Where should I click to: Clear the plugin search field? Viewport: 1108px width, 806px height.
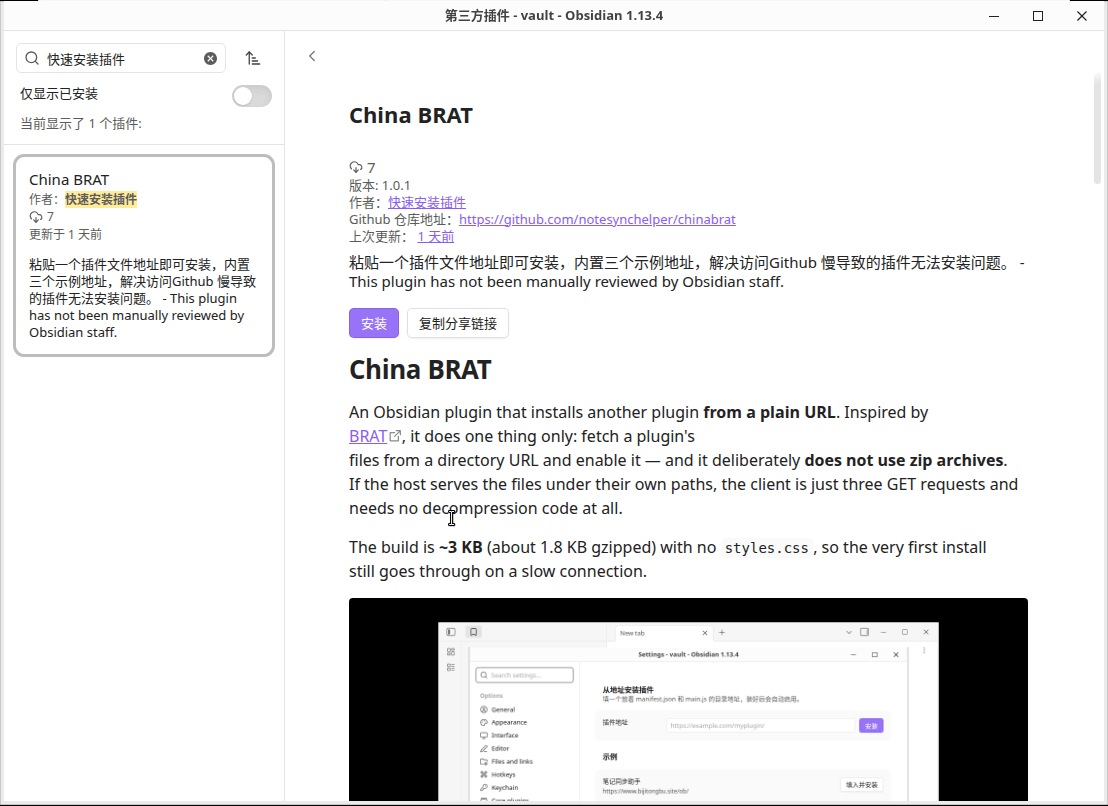pos(211,59)
